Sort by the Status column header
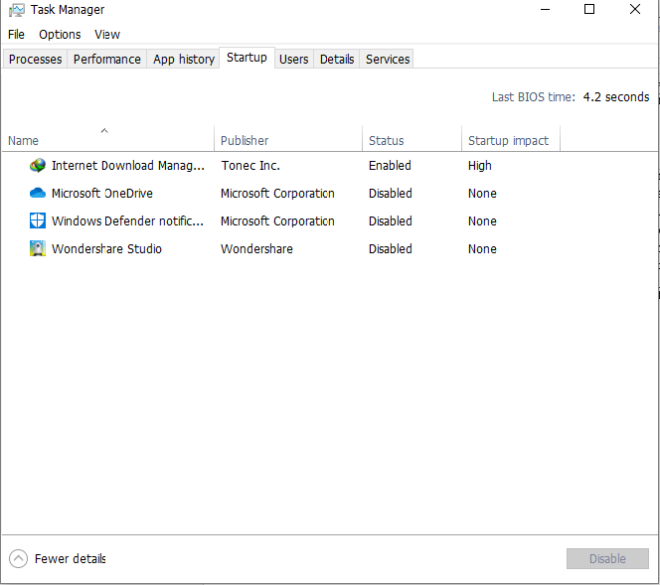660x585 pixels. pos(412,140)
